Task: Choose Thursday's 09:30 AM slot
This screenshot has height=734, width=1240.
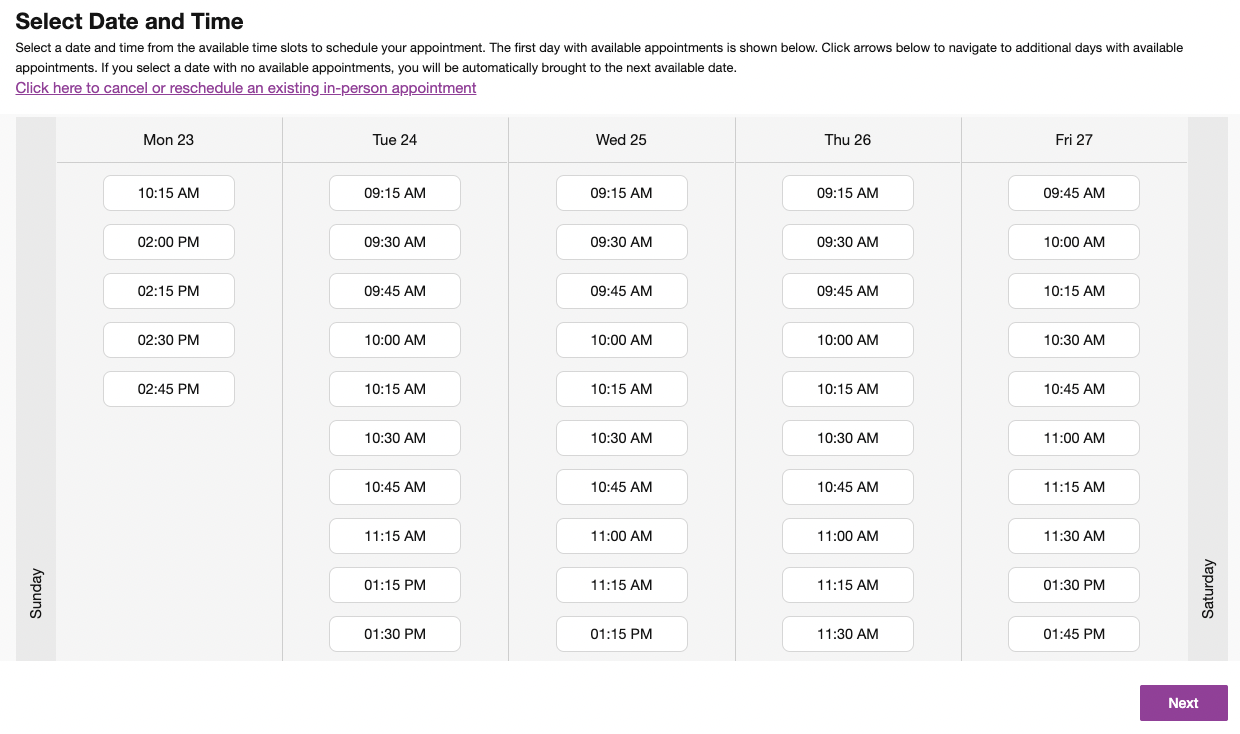Action: click(x=848, y=242)
